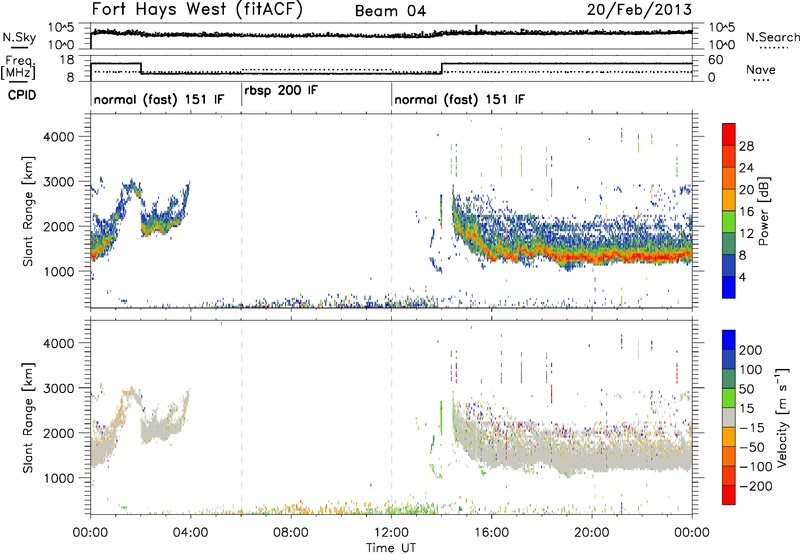
Task: Click the "Nave" legend label
Action: pos(761,69)
